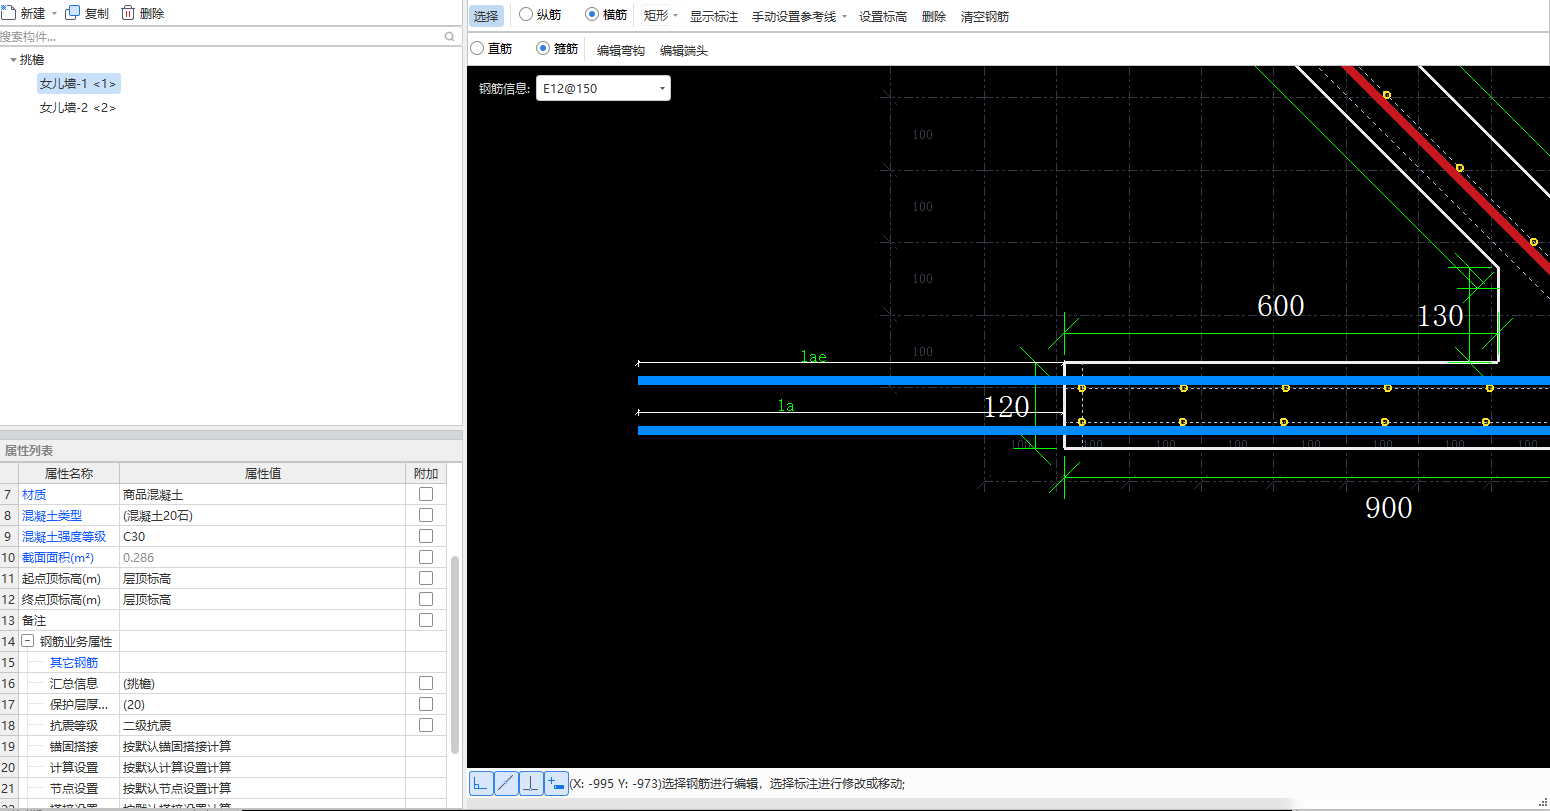Collapse the 钢筋业务属性 group
The height and width of the screenshot is (811, 1550).
pyautogui.click(x=27, y=641)
